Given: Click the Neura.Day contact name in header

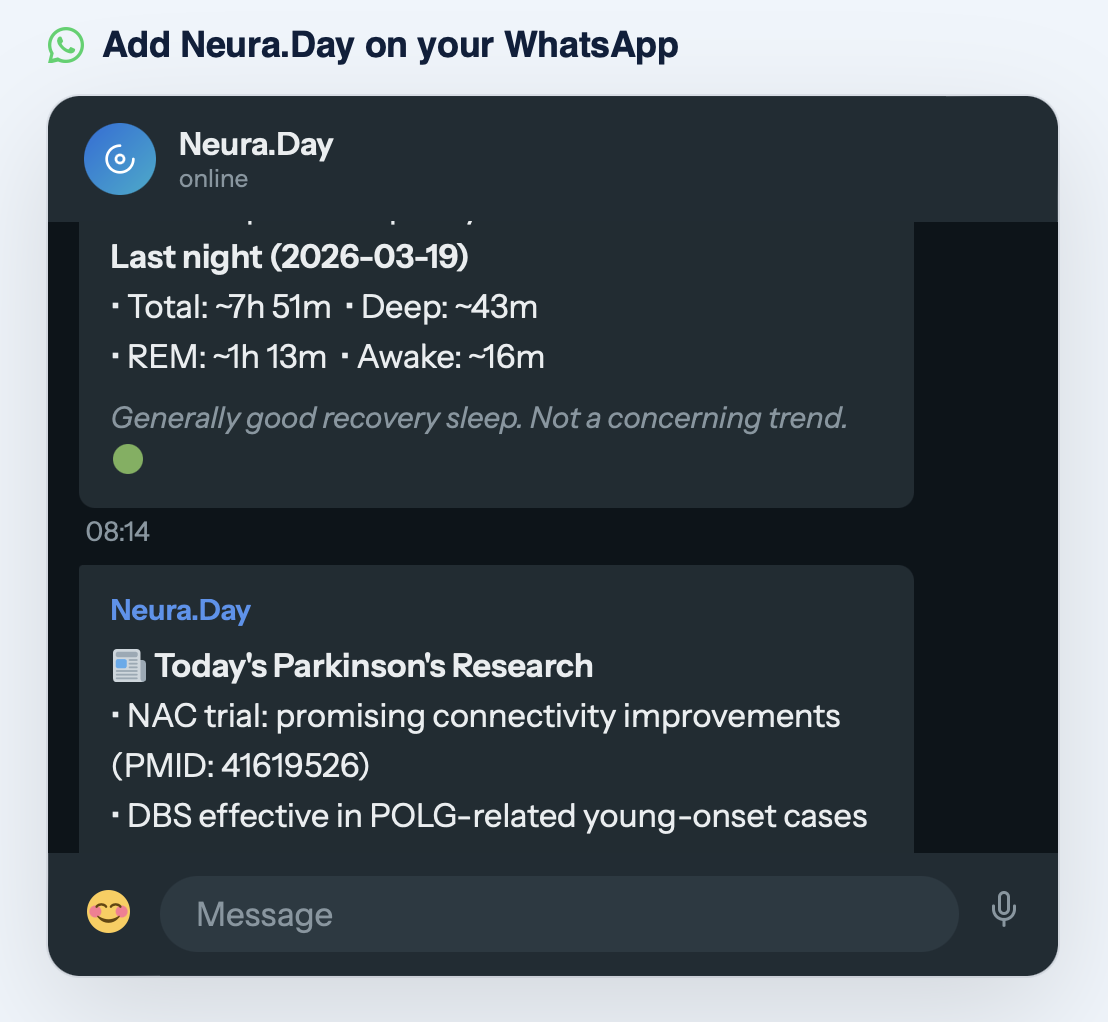Looking at the screenshot, I should [x=256, y=145].
